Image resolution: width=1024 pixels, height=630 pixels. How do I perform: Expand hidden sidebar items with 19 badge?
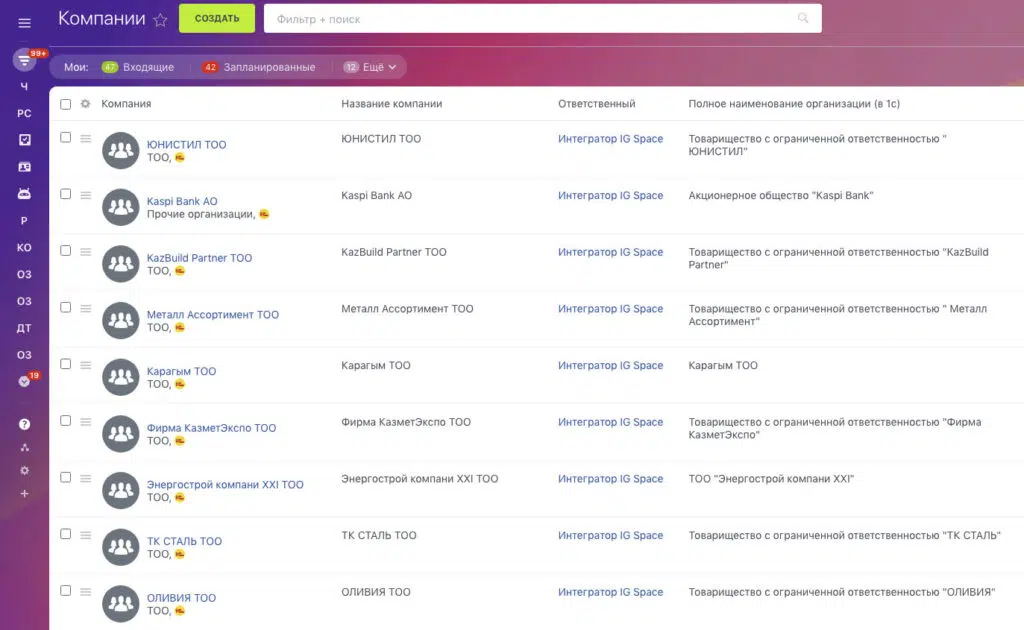(x=24, y=381)
